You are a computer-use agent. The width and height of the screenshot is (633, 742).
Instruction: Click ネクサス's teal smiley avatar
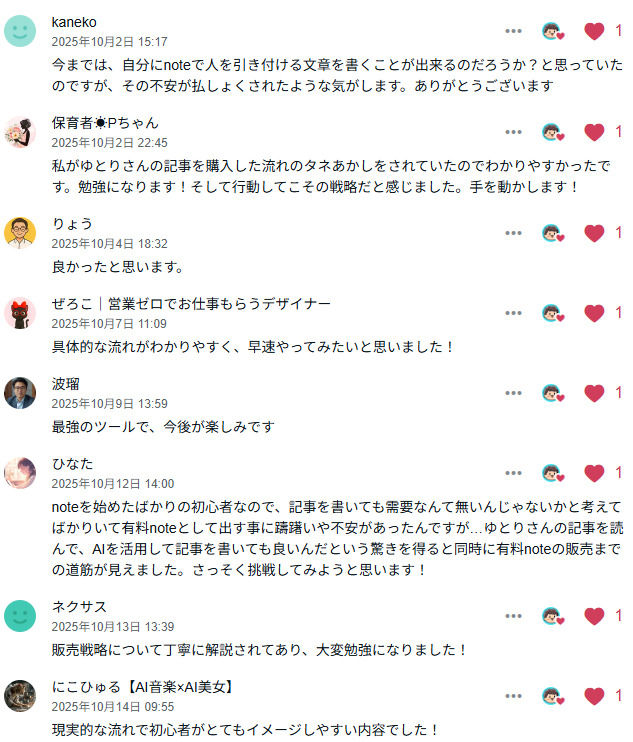point(20,616)
